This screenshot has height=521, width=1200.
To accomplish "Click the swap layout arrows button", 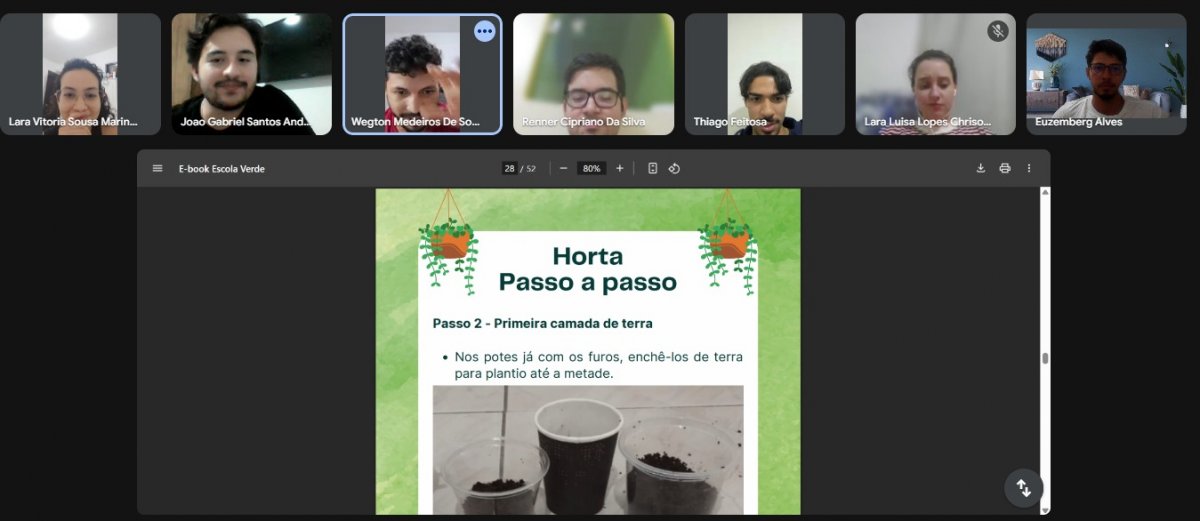I will click(1024, 488).
